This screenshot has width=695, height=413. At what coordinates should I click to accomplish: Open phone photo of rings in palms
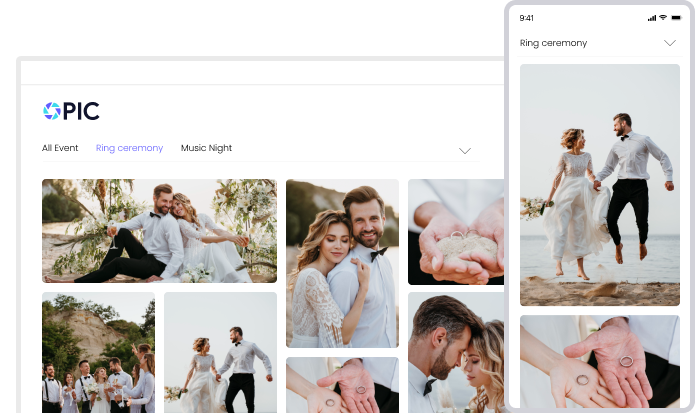tap(600, 361)
